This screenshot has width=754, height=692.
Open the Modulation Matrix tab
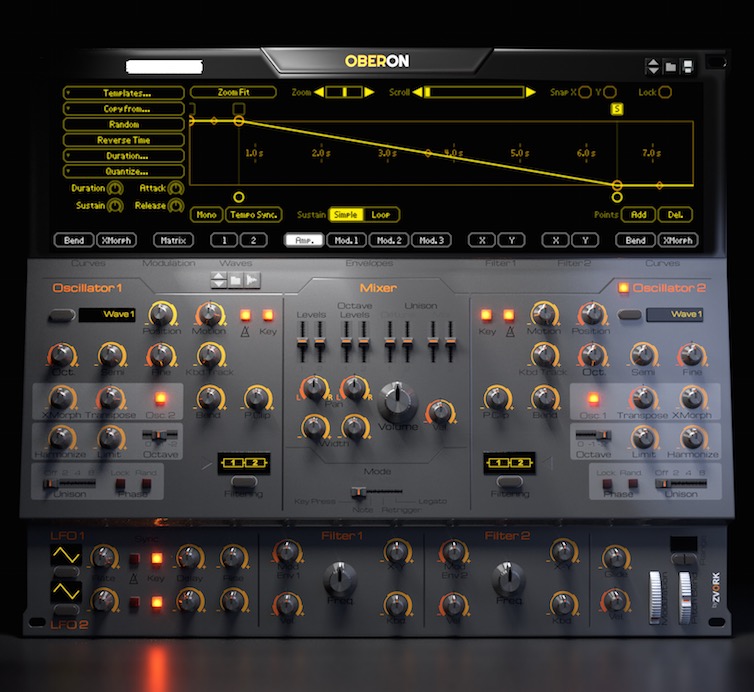pyautogui.click(x=173, y=240)
